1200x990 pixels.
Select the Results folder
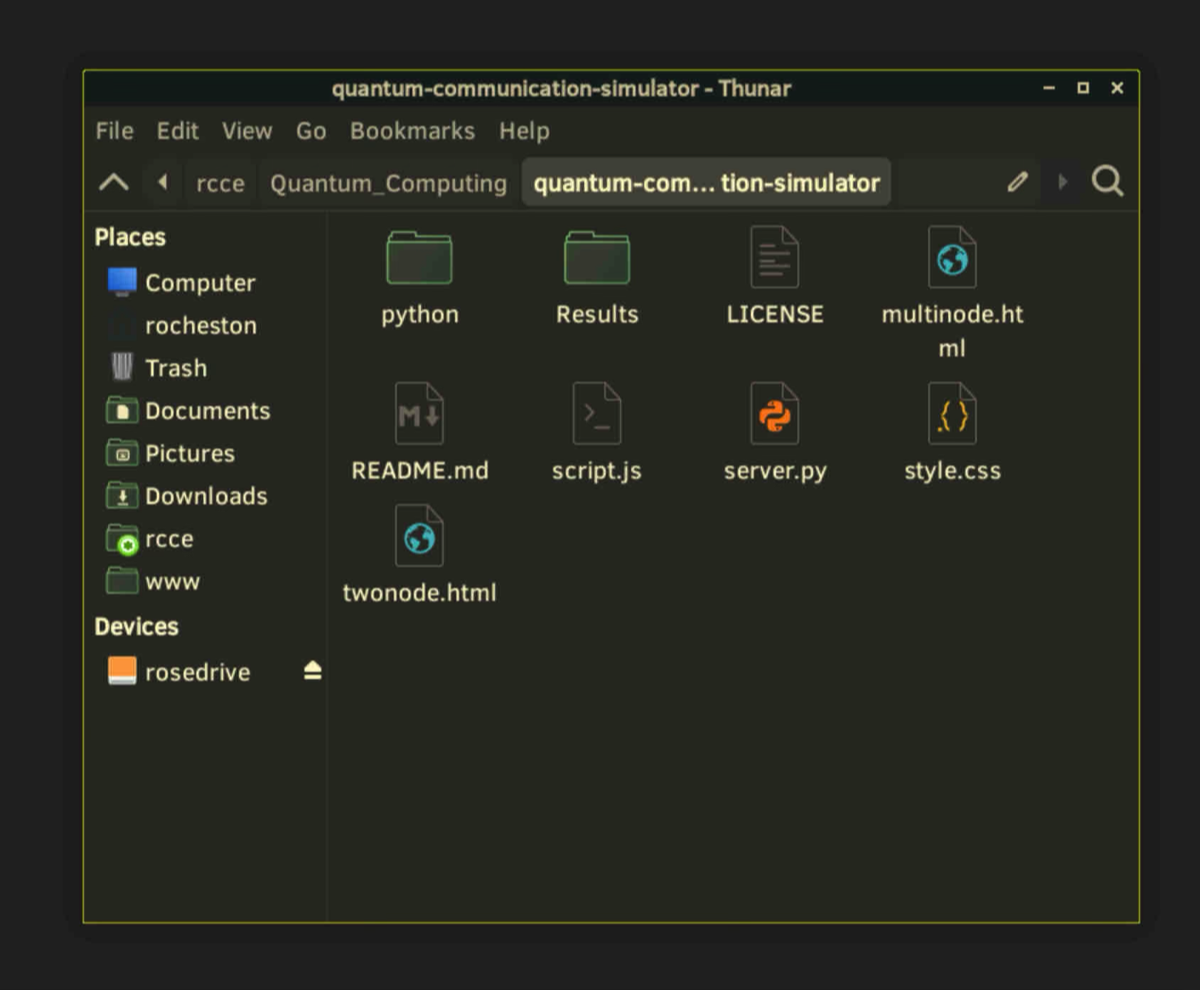click(x=596, y=258)
